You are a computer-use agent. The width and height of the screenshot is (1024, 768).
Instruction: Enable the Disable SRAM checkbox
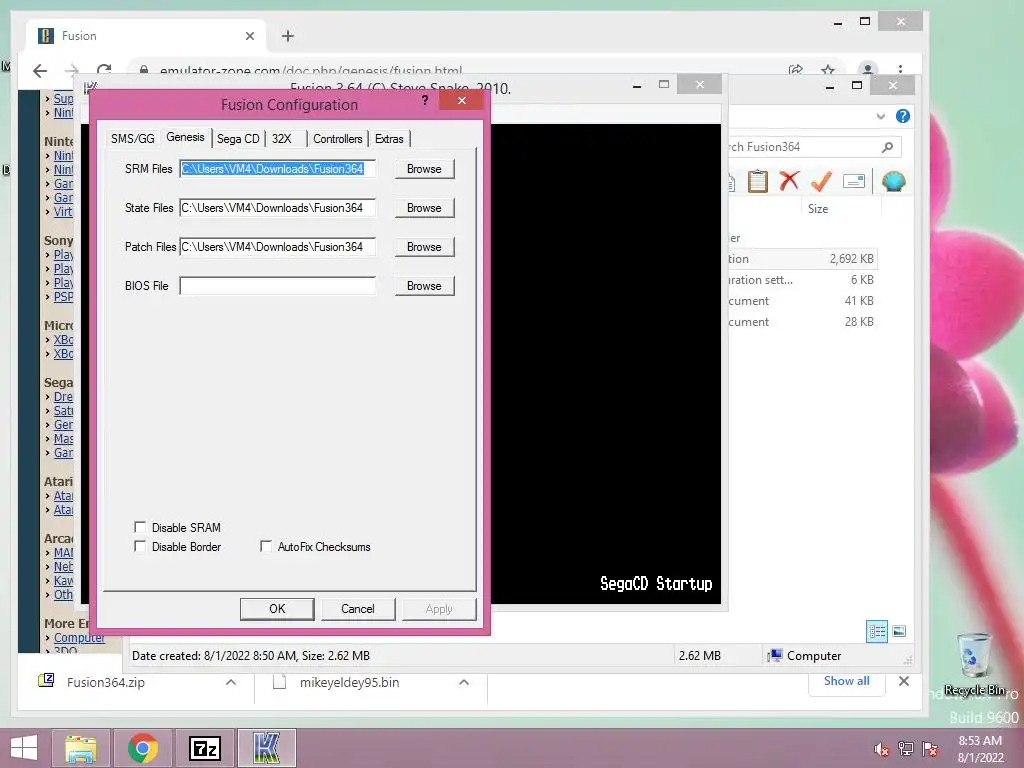140,527
